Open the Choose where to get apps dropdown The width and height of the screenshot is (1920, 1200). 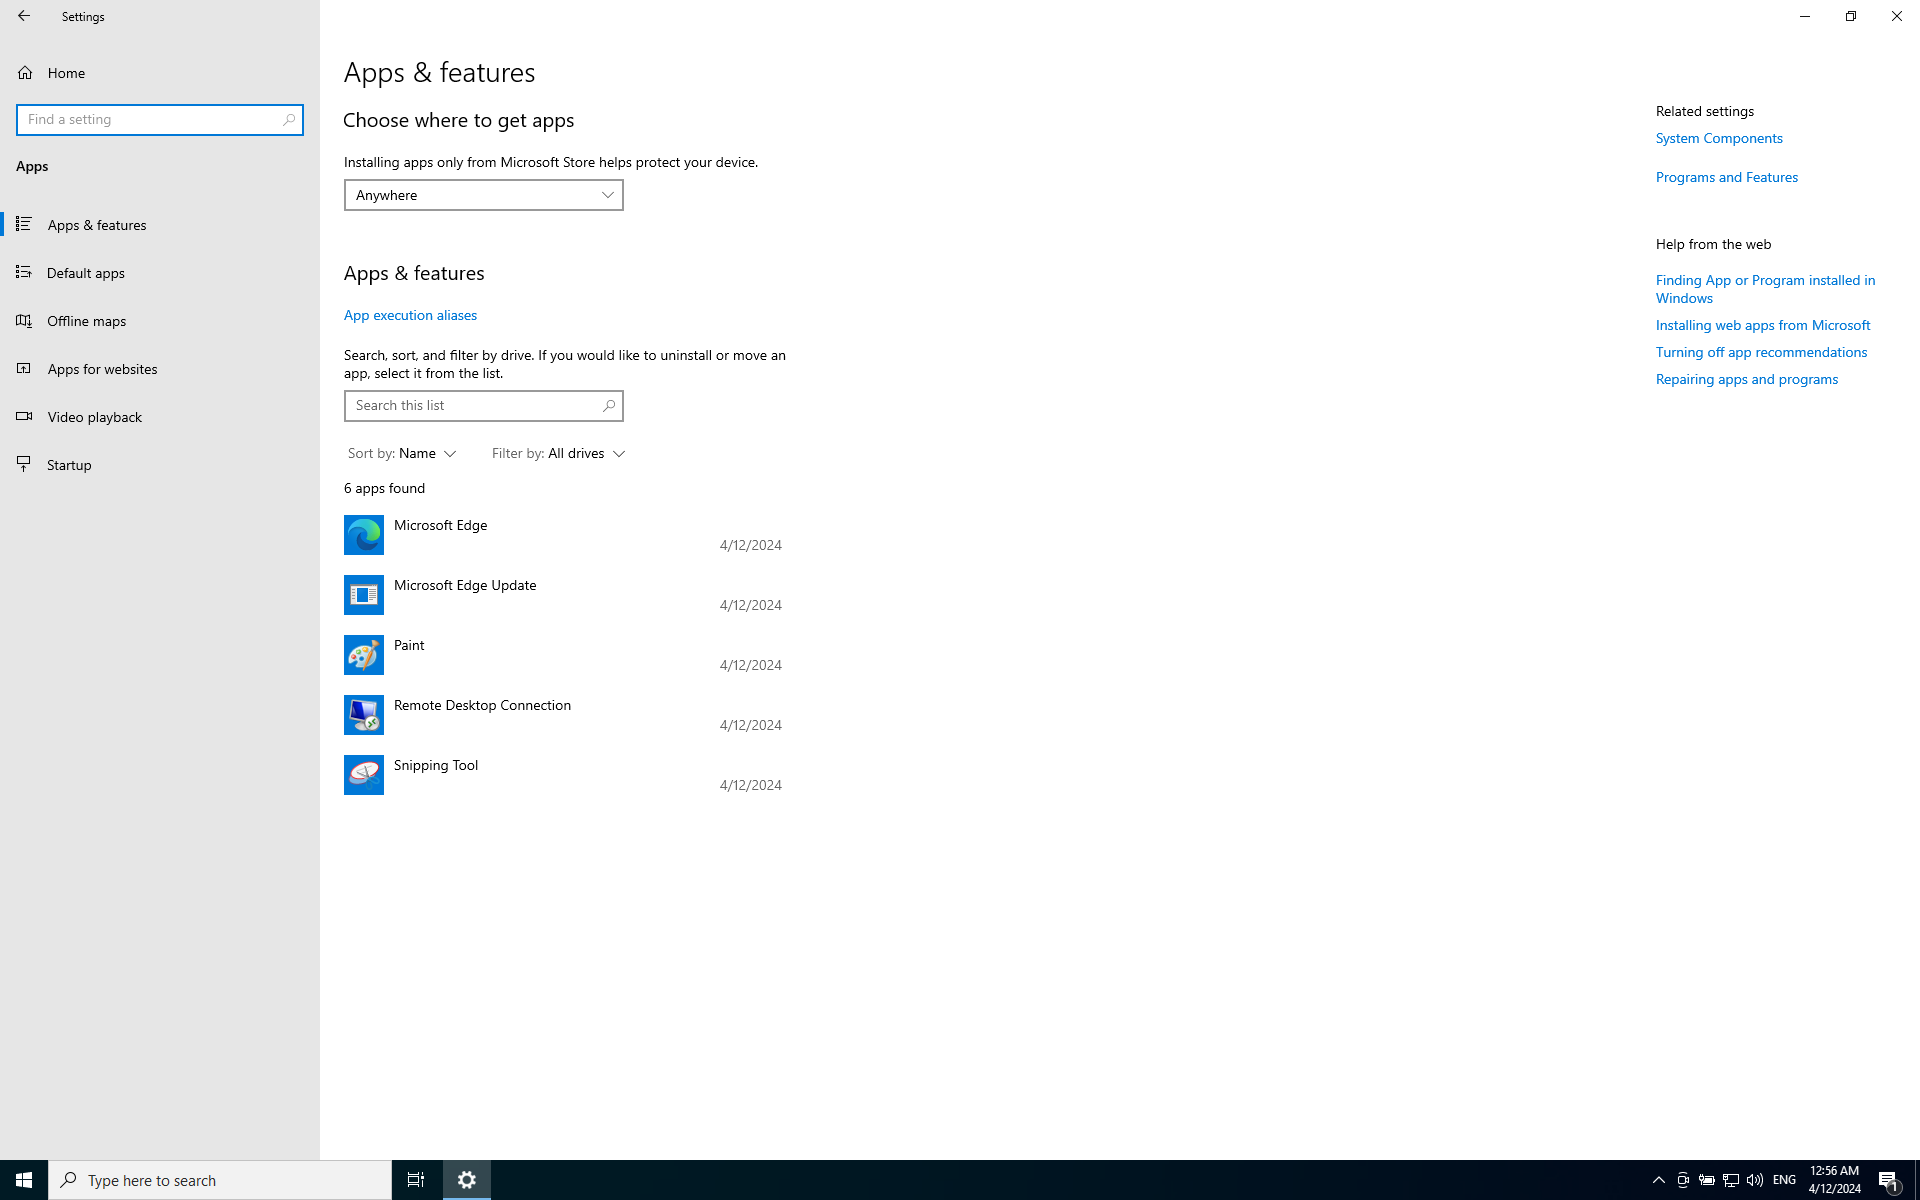tap(482, 194)
